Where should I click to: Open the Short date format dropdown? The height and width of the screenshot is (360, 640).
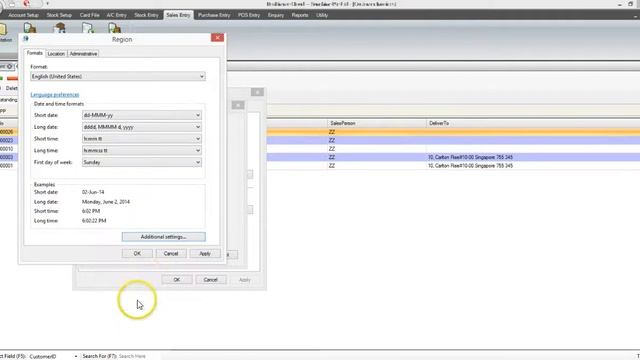coord(142,115)
